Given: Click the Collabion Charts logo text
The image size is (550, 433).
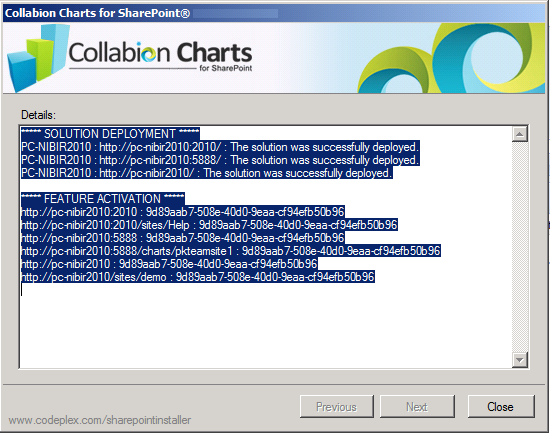Looking at the screenshot, I should [x=160, y=55].
